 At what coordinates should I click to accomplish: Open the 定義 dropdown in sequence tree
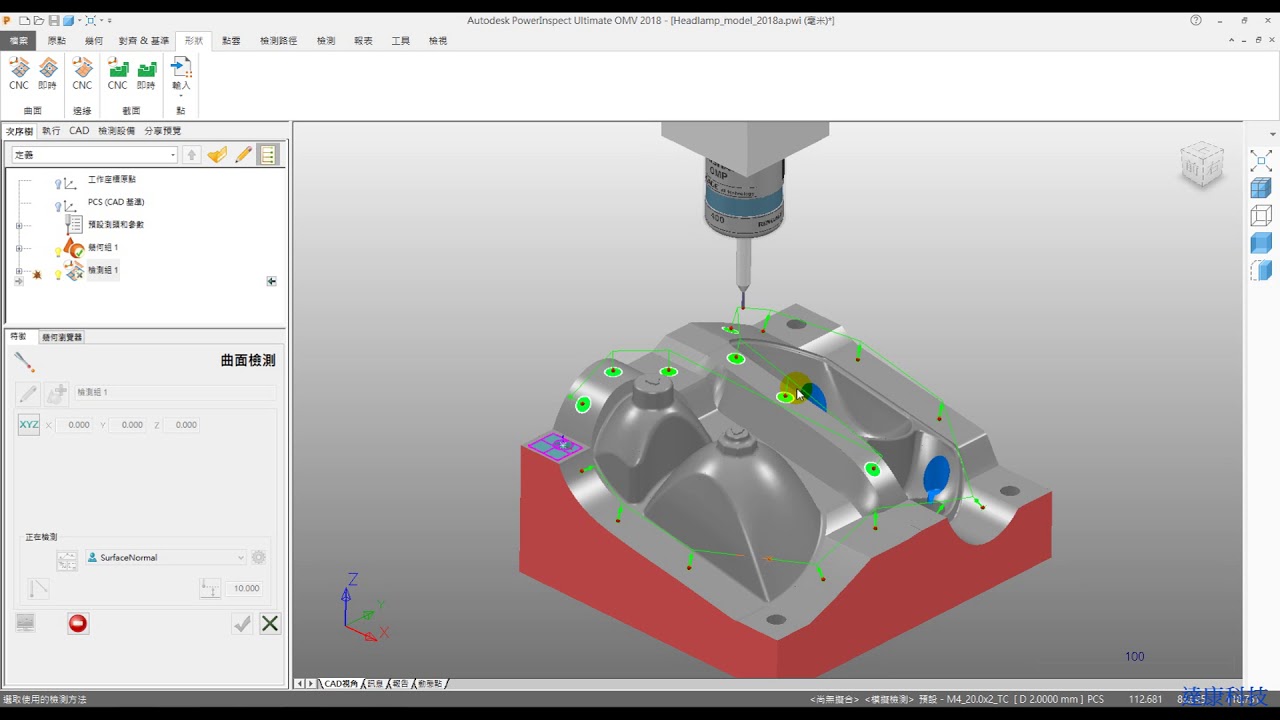(95, 155)
